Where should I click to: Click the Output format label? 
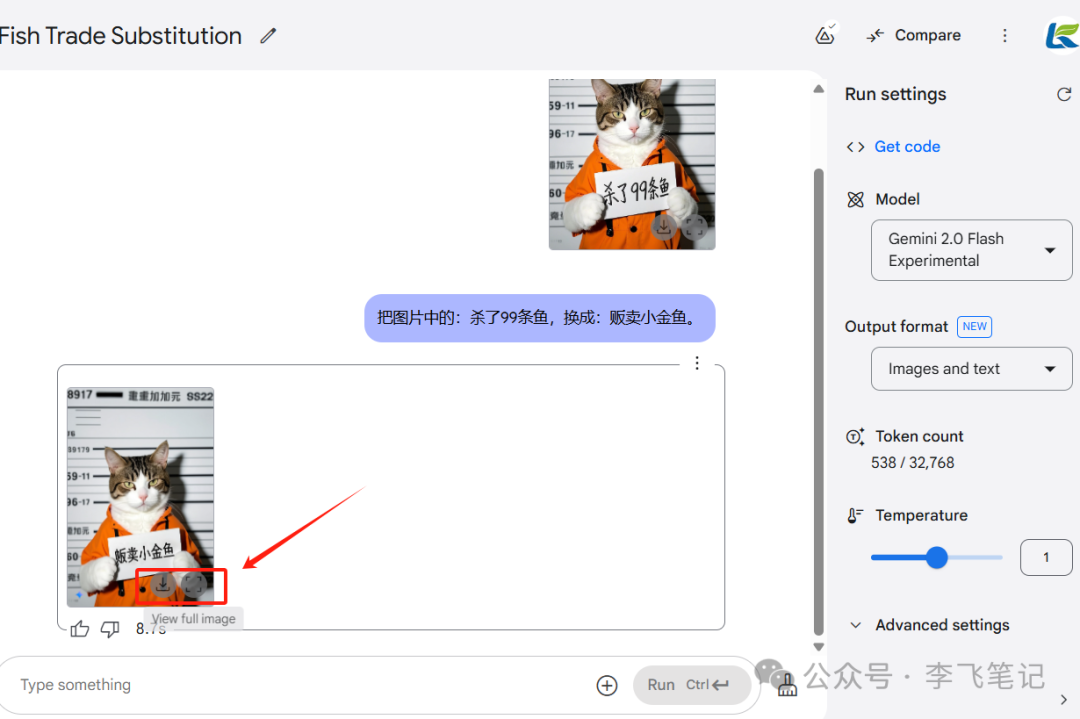pyautogui.click(x=896, y=326)
